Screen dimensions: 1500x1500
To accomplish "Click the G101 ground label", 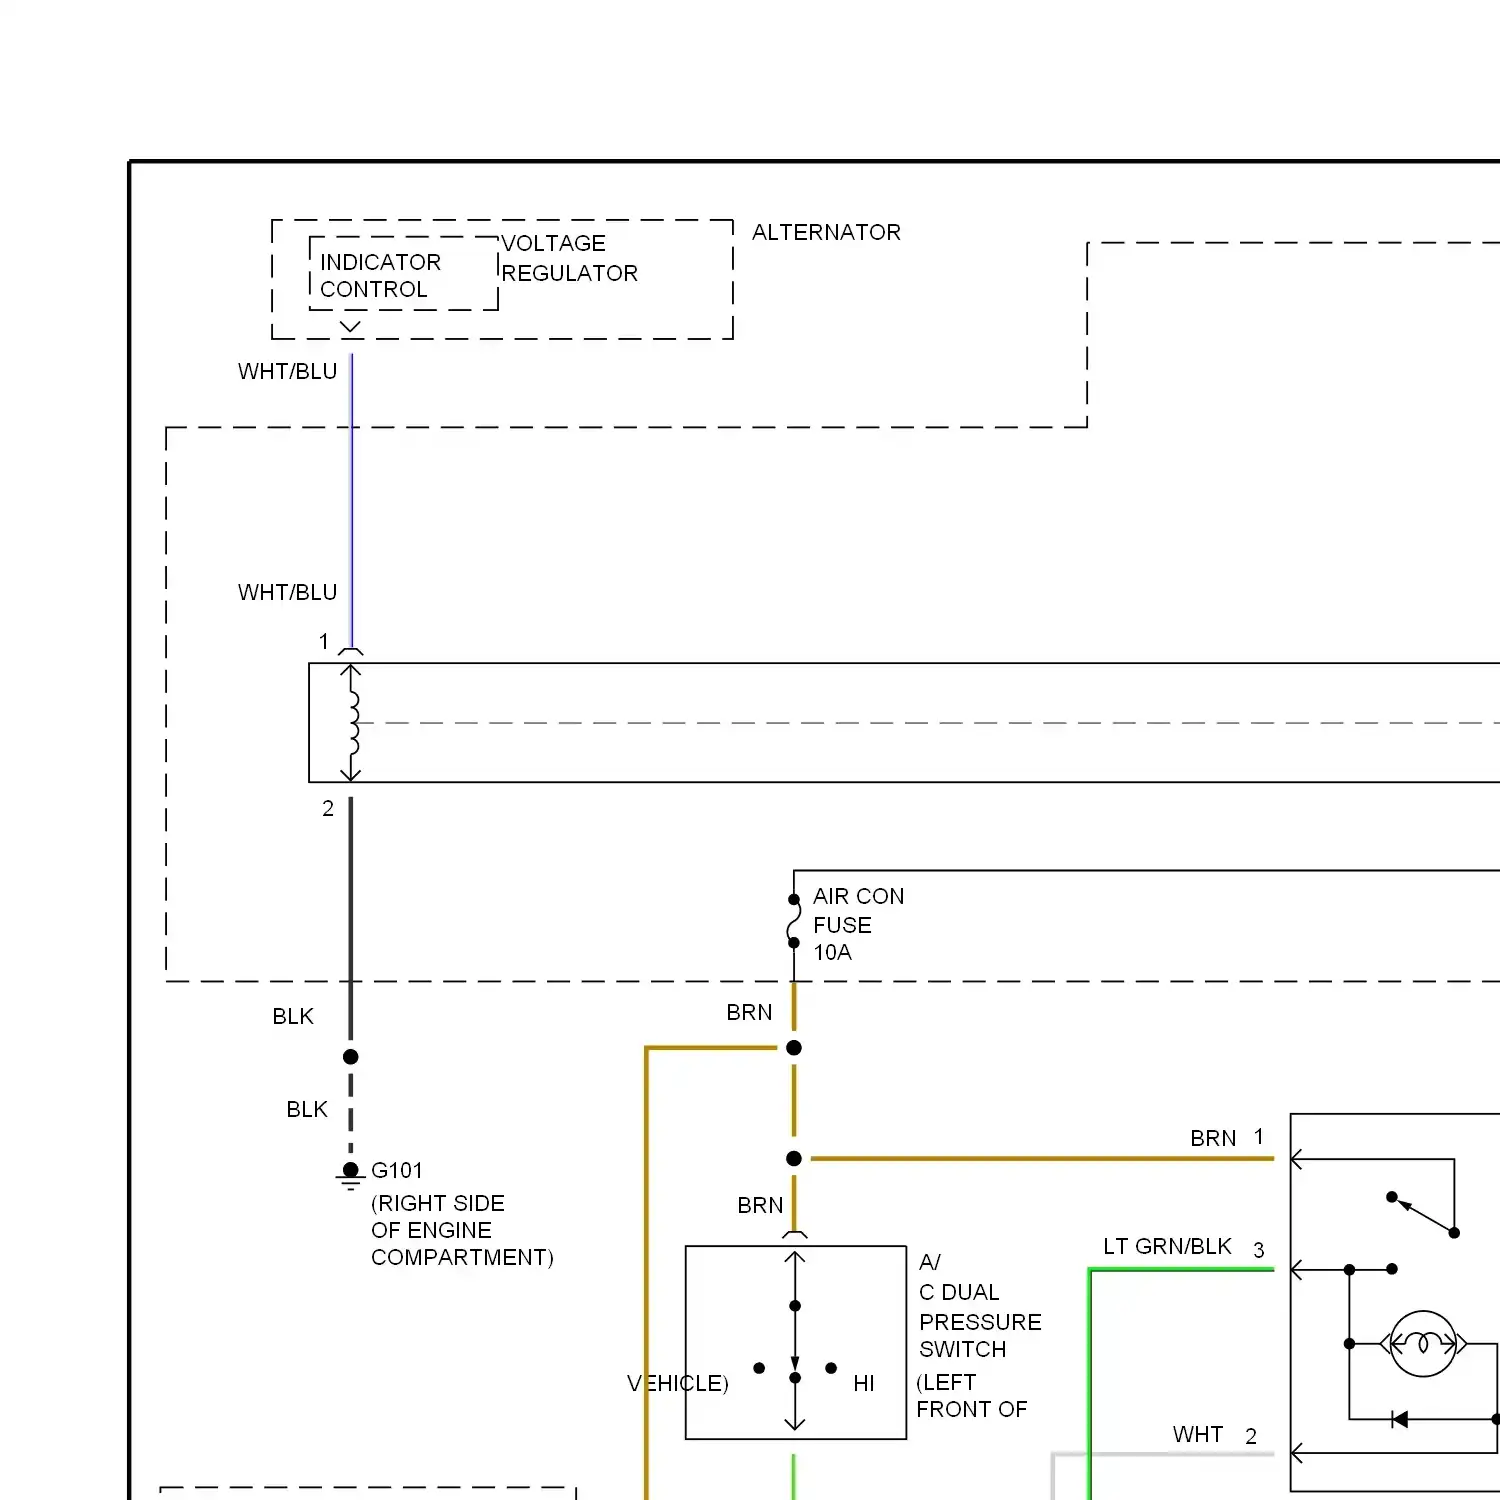I will click(x=397, y=1170).
